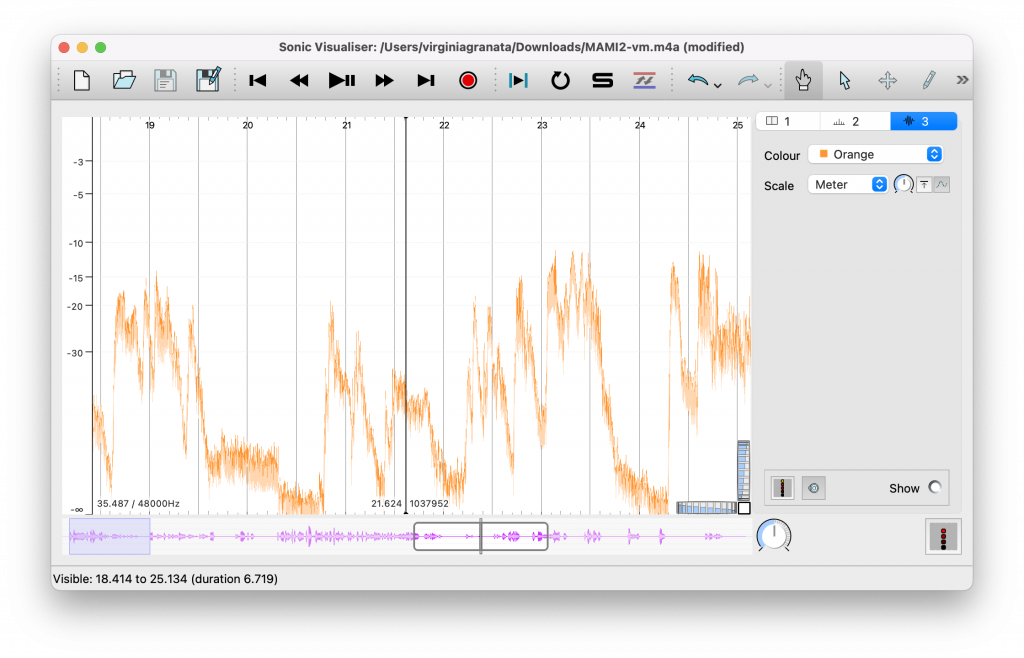
Task: Click the 24 second ruler mark
Action: tap(640, 125)
